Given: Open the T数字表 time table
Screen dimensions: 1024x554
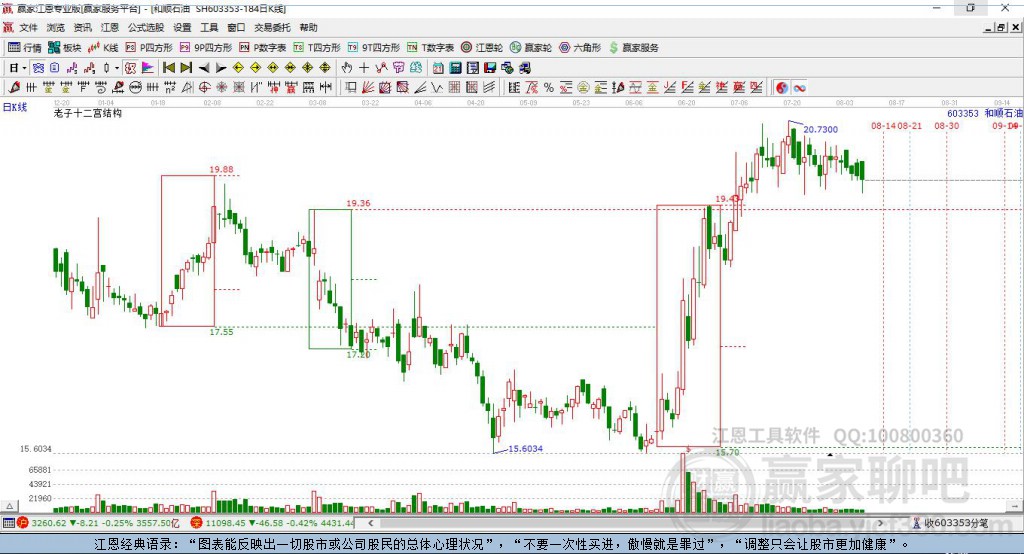Looking at the screenshot, I should click(x=430, y=48).
